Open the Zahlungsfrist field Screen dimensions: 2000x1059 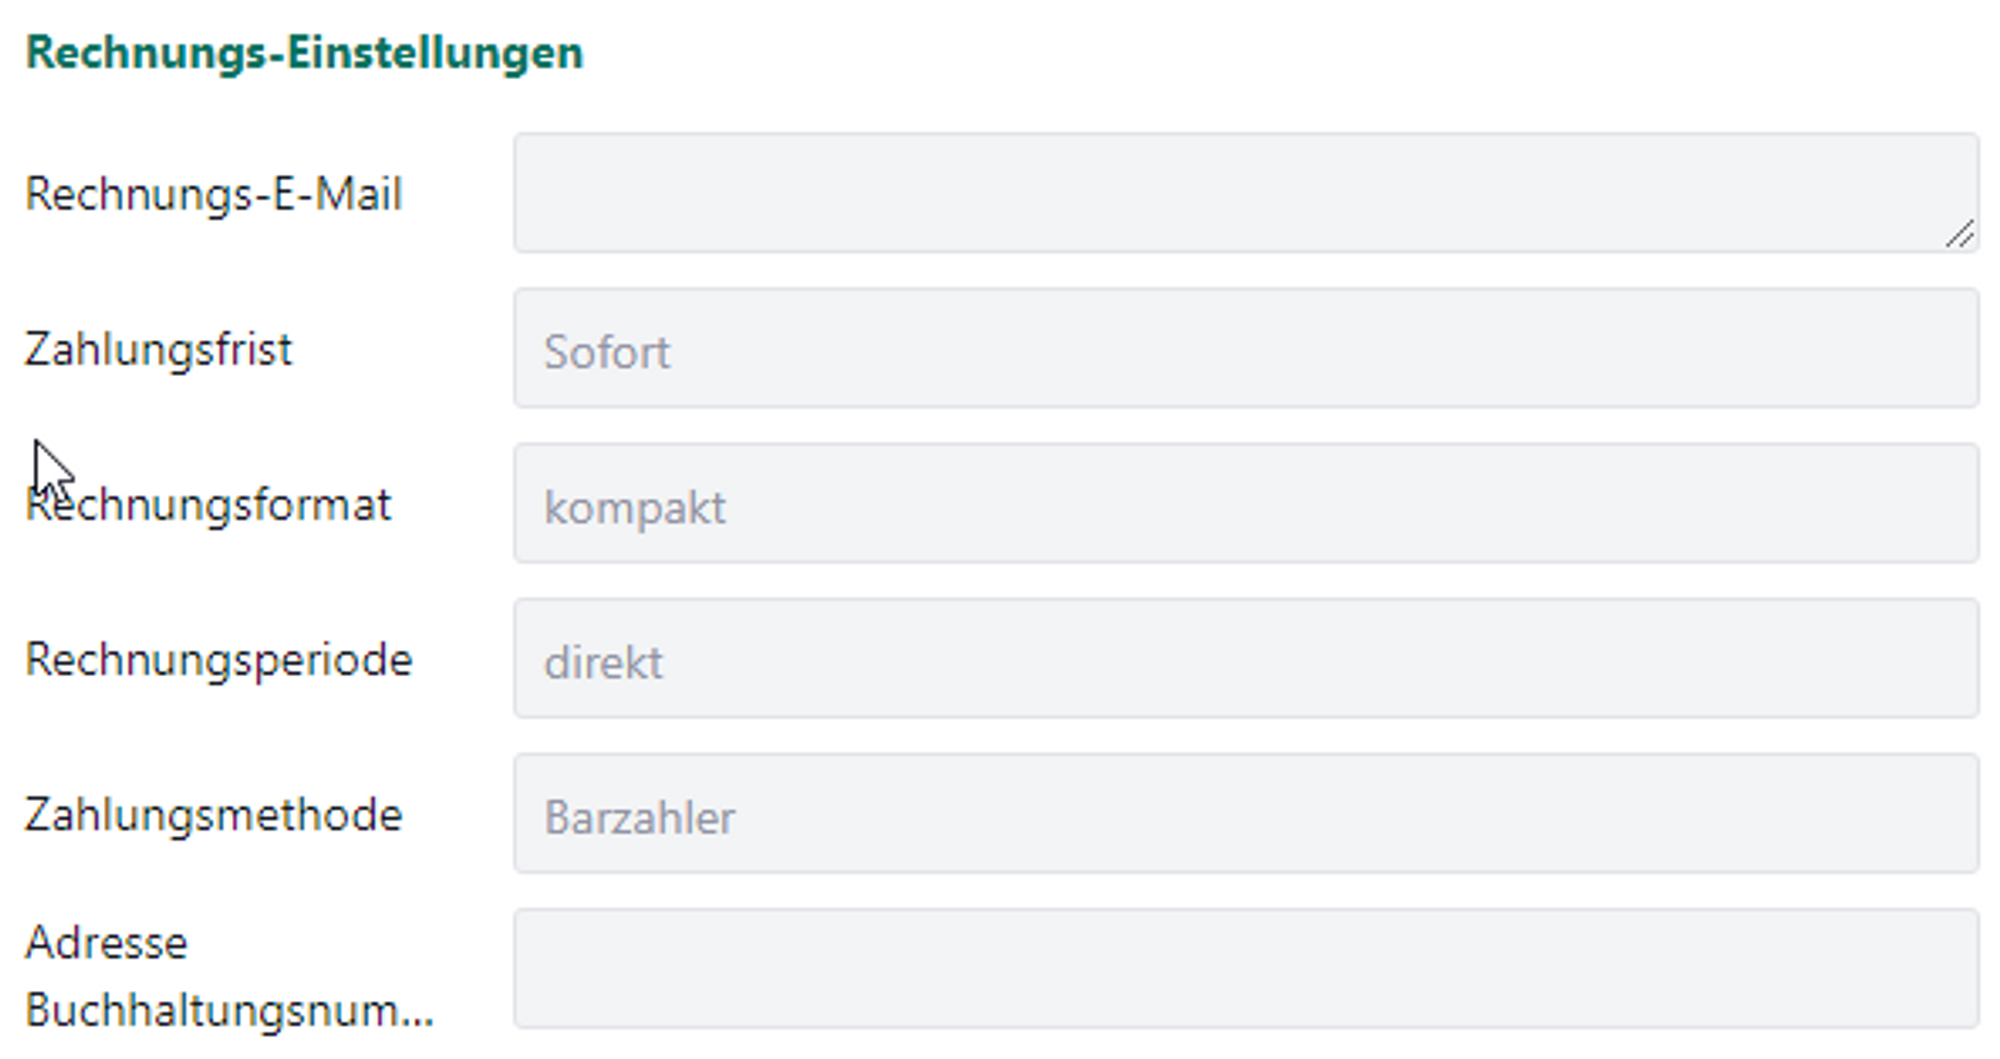1245,348
